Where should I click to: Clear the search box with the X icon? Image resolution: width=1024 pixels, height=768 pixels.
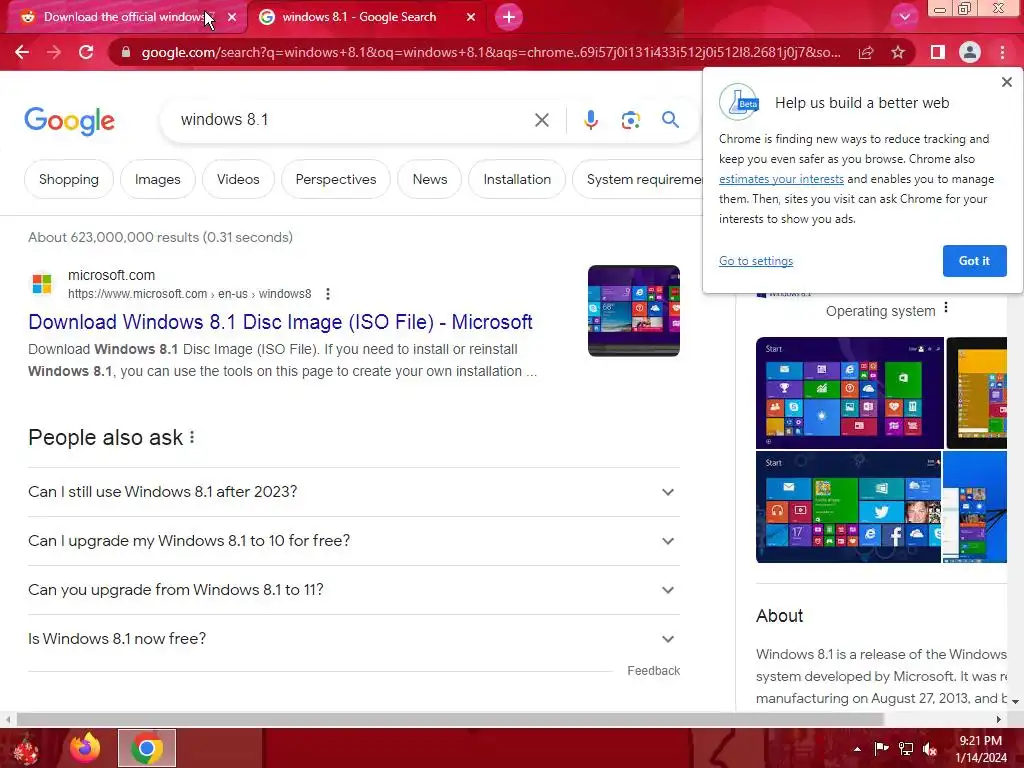[541, 120]
